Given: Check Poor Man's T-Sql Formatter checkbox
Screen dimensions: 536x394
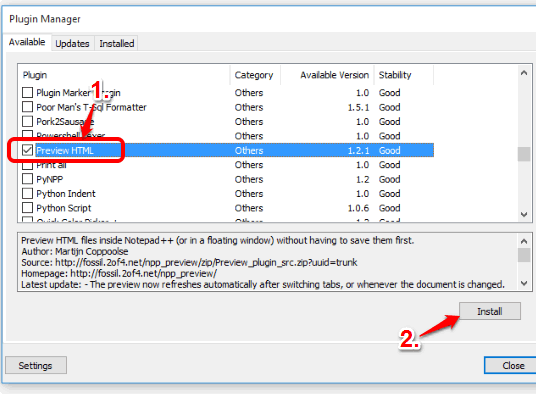Looking at the screenshot, I should (x=27, y=107).
